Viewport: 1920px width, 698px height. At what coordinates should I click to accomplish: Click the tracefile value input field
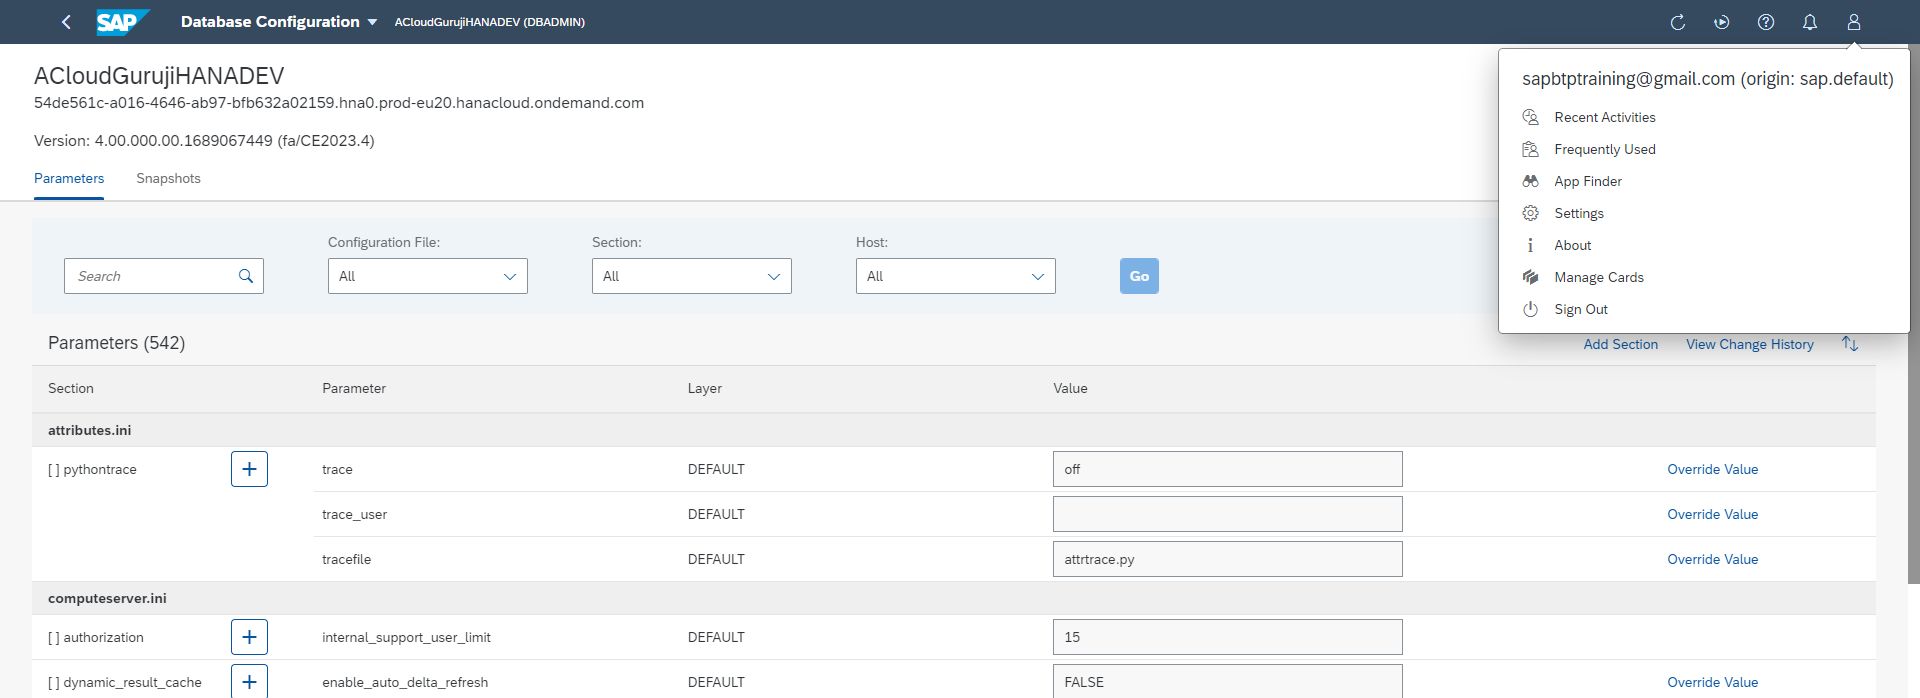(1227, 559)
